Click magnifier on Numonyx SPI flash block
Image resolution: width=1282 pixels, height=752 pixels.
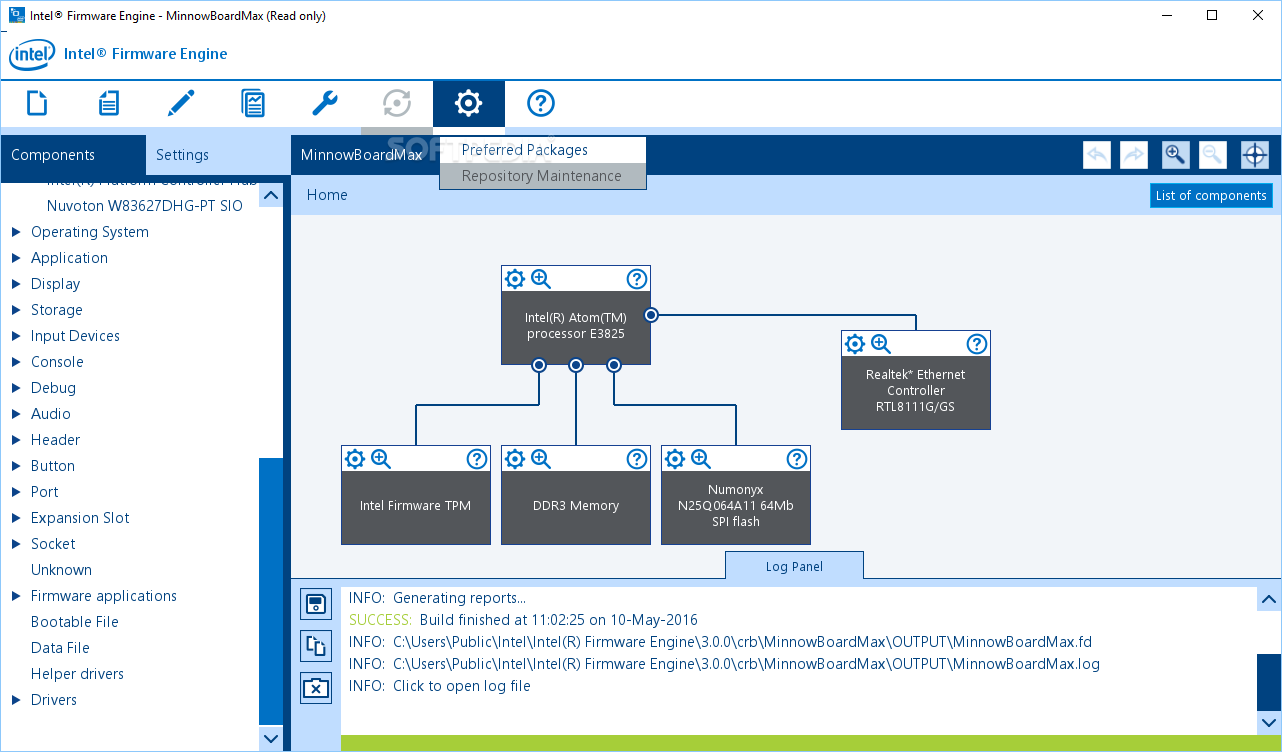(x=701, y=459)
